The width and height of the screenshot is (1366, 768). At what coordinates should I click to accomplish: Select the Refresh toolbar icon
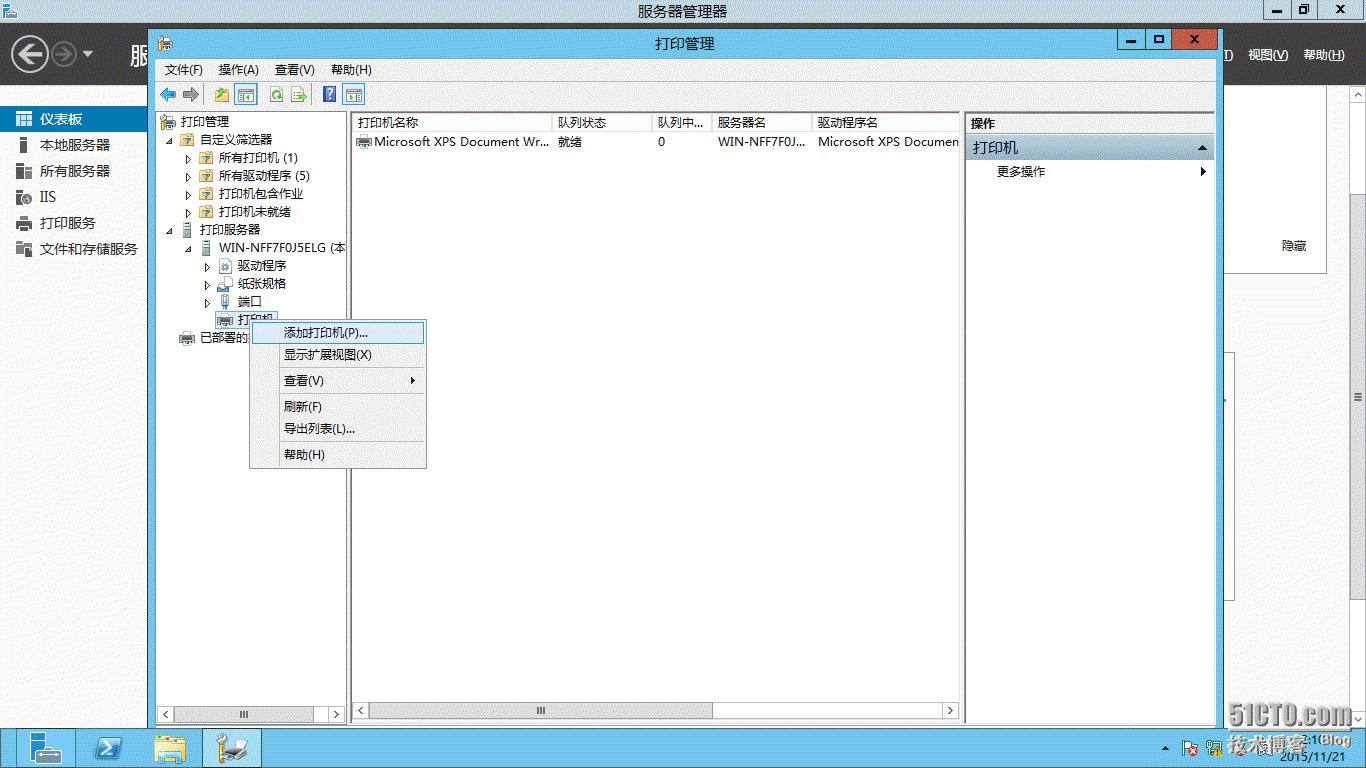(x=276, y=95)
